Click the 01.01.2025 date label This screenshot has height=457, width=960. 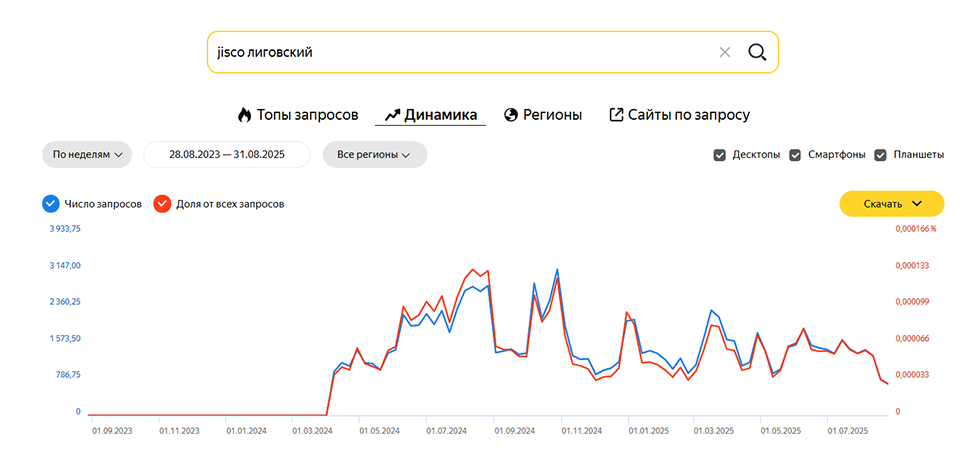click(x=648, y=431)
